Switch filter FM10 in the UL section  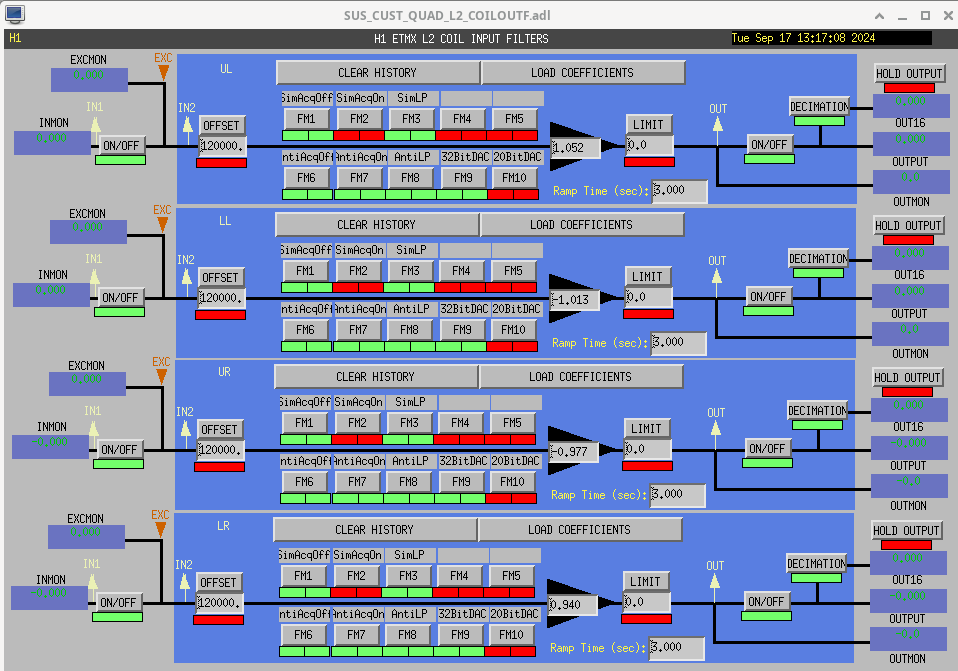pyautogui.click(x=514, y=178)
